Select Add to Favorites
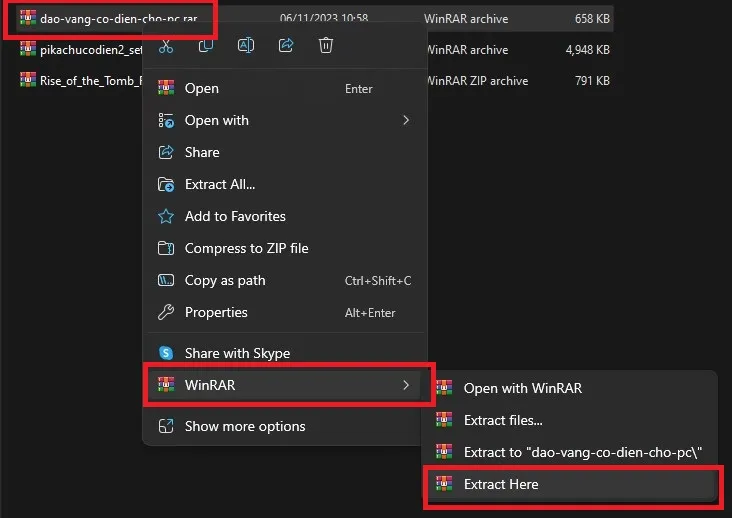The image size is (732, 518). coord(285,216)
